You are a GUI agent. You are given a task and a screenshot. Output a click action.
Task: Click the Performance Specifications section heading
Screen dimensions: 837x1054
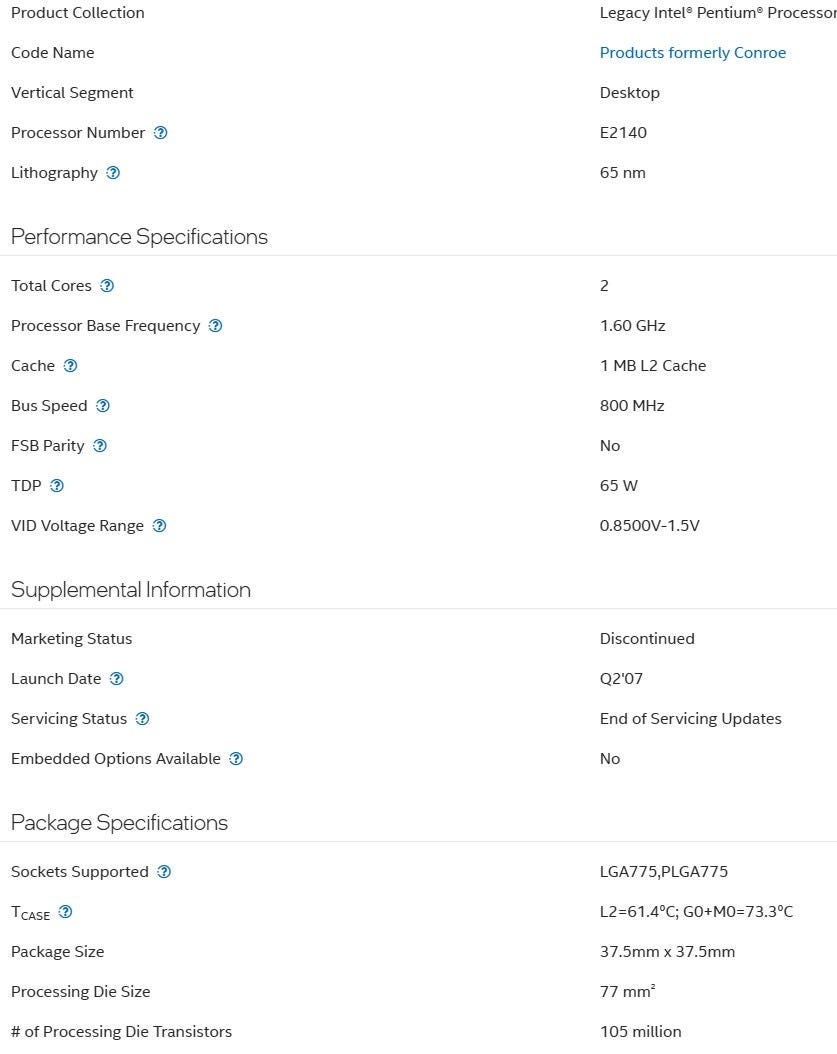tap(139, 237)
